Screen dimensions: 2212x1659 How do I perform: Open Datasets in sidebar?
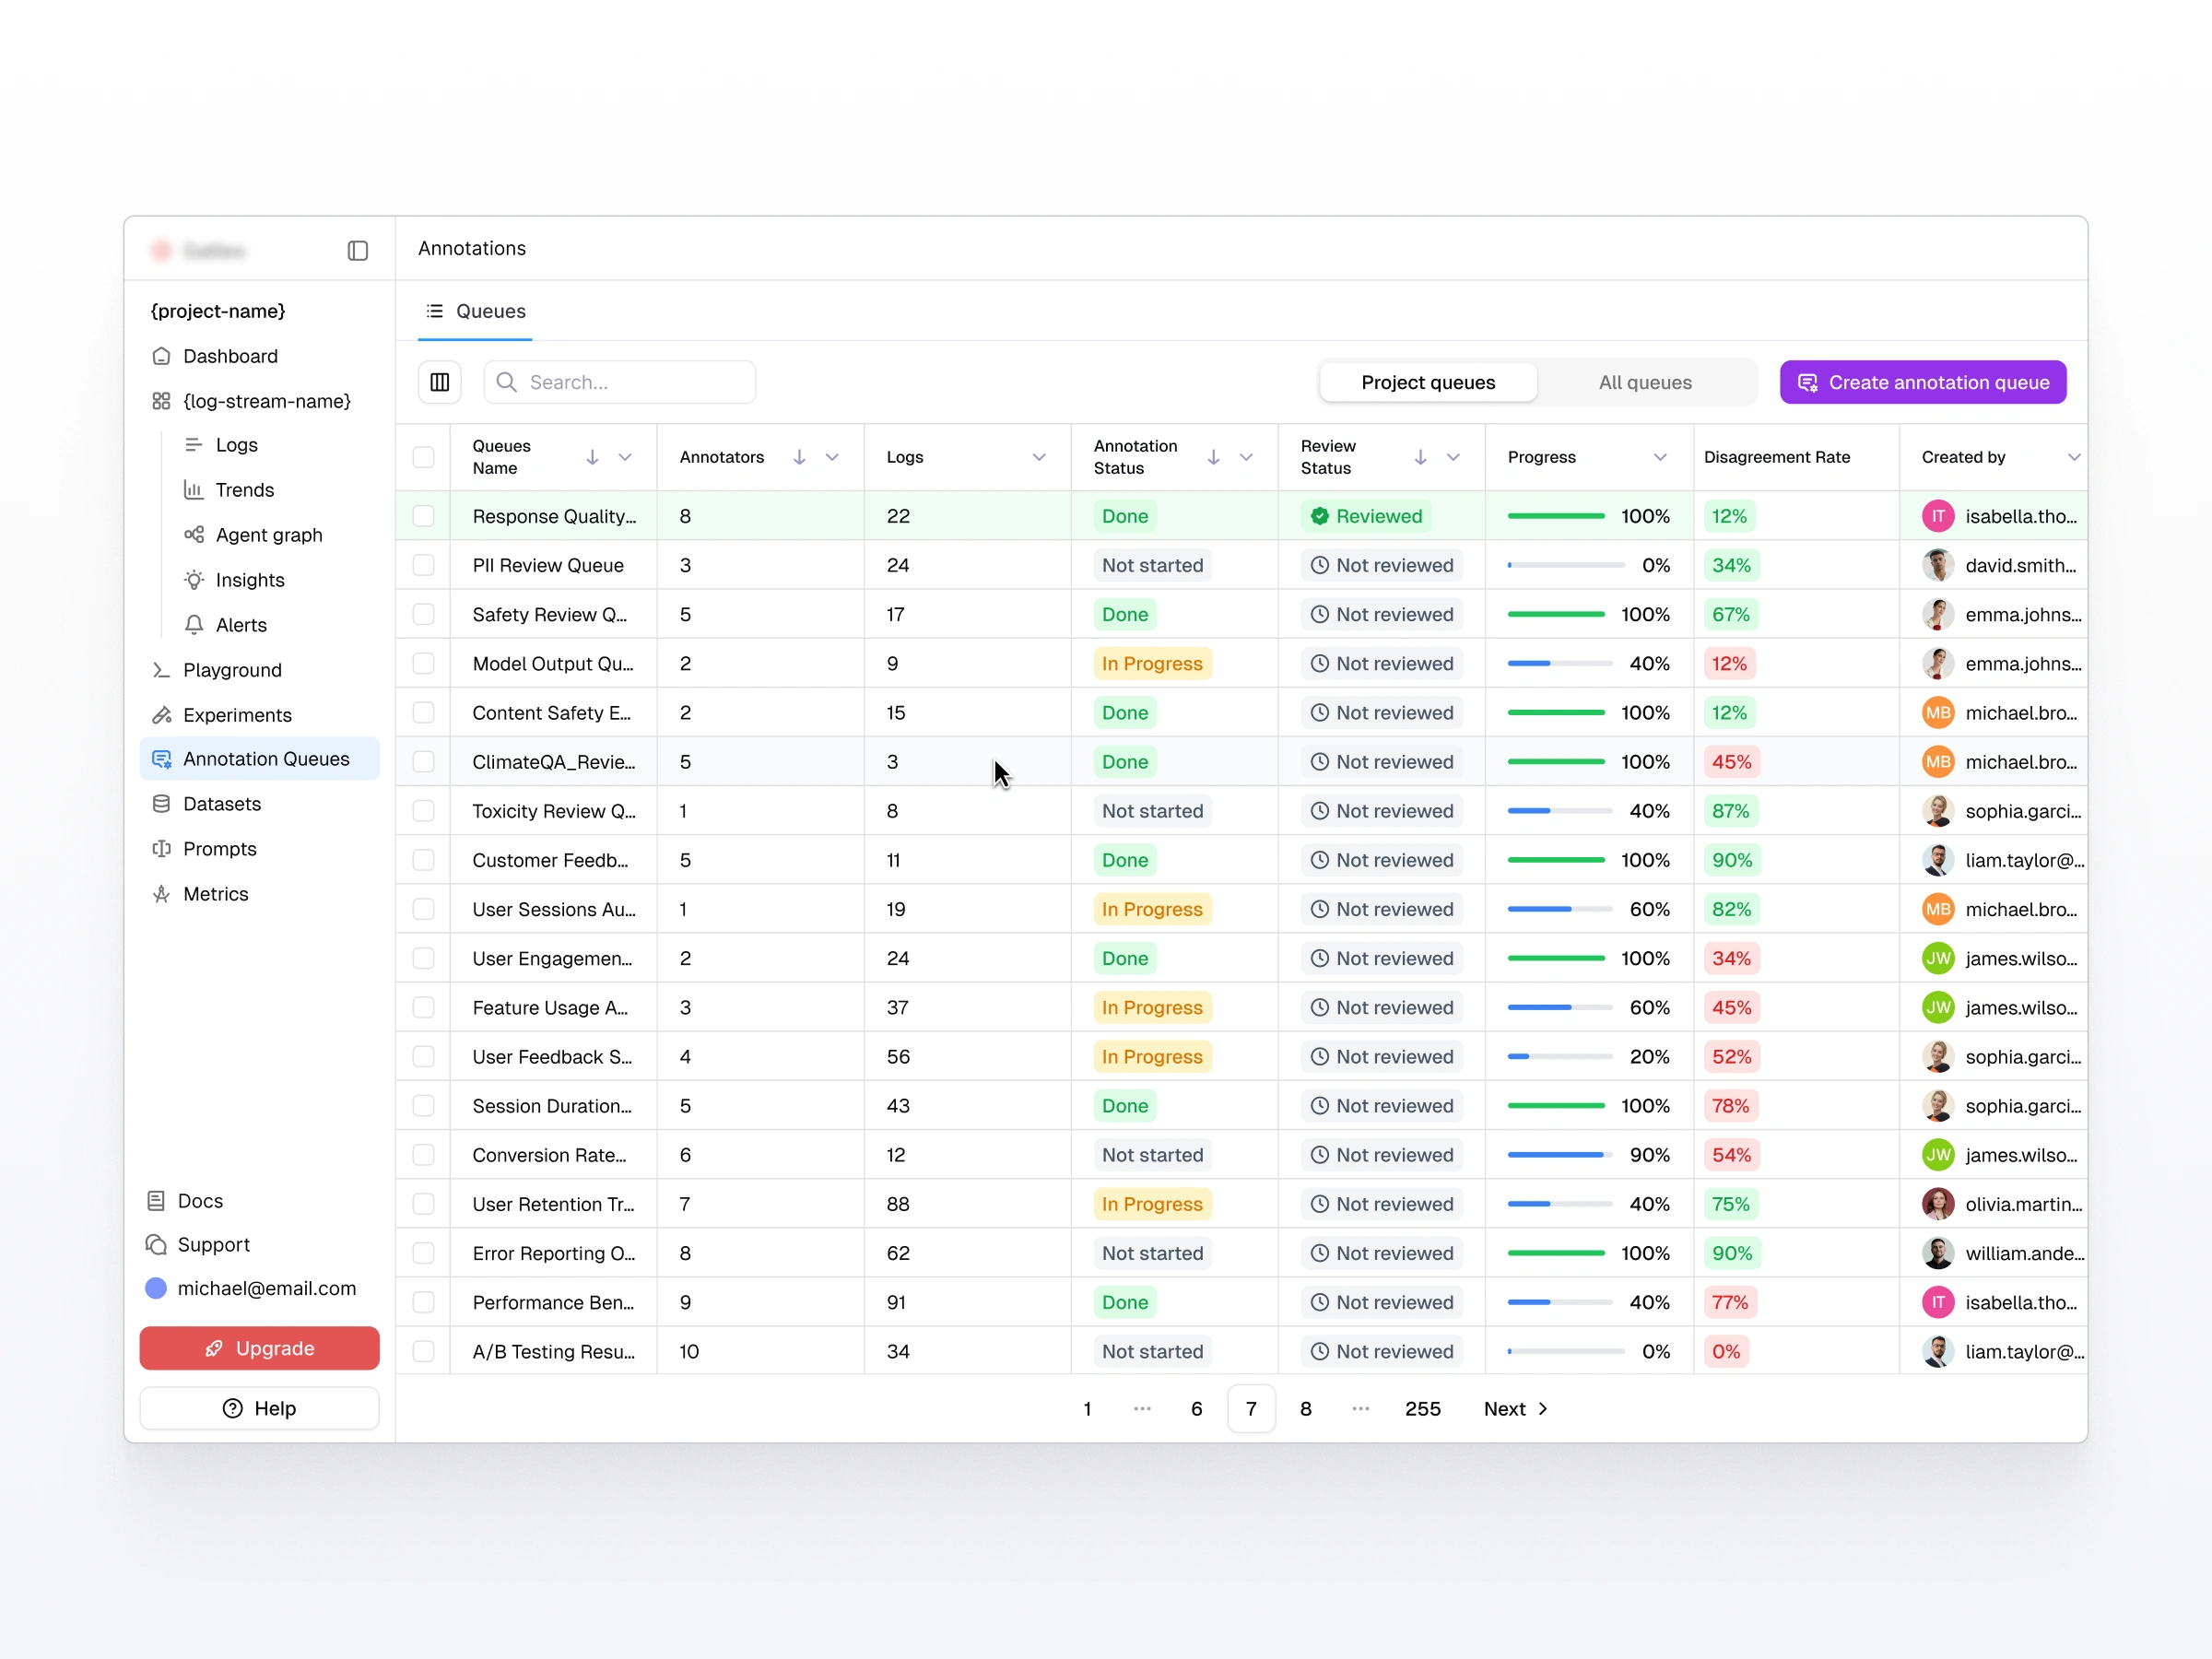click(x=221, y=804)
